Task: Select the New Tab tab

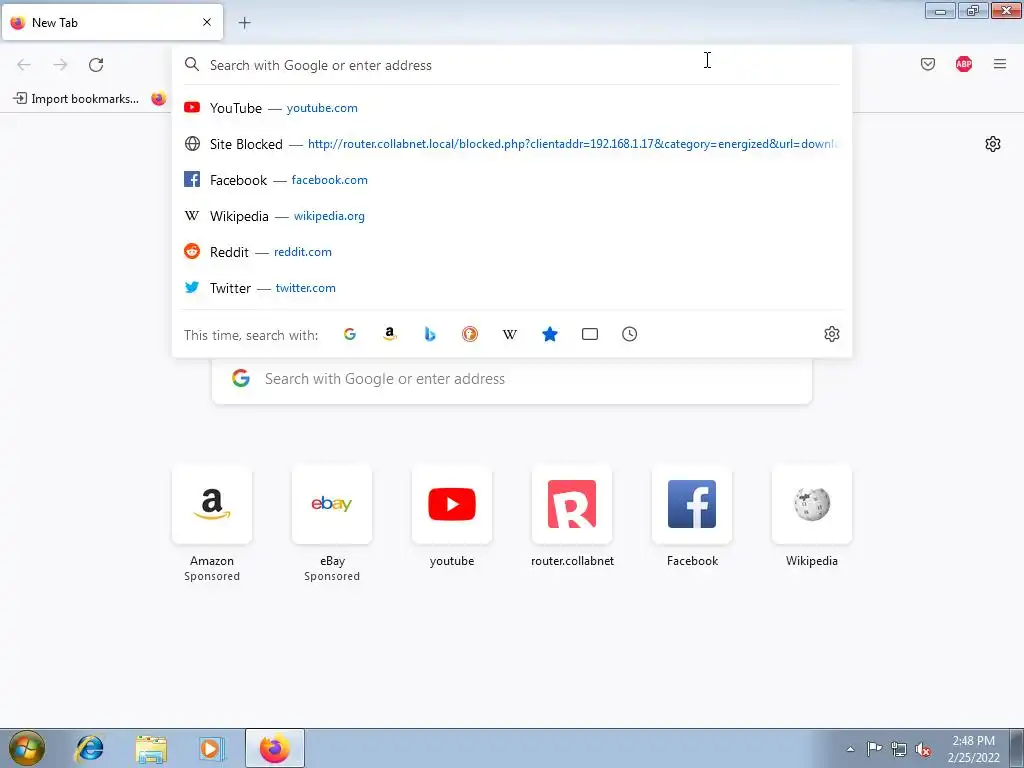Action: pyautogui.click(x=112, y=22)
